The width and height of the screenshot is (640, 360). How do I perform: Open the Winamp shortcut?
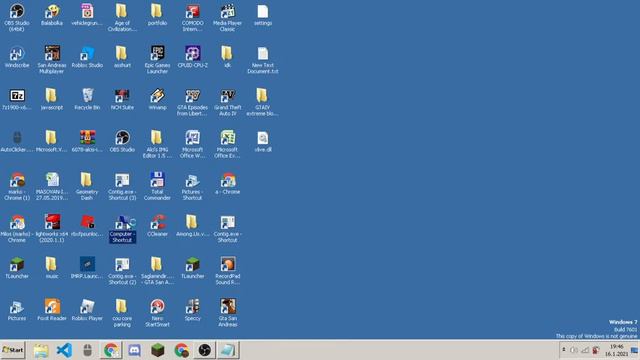coord(157,99)
